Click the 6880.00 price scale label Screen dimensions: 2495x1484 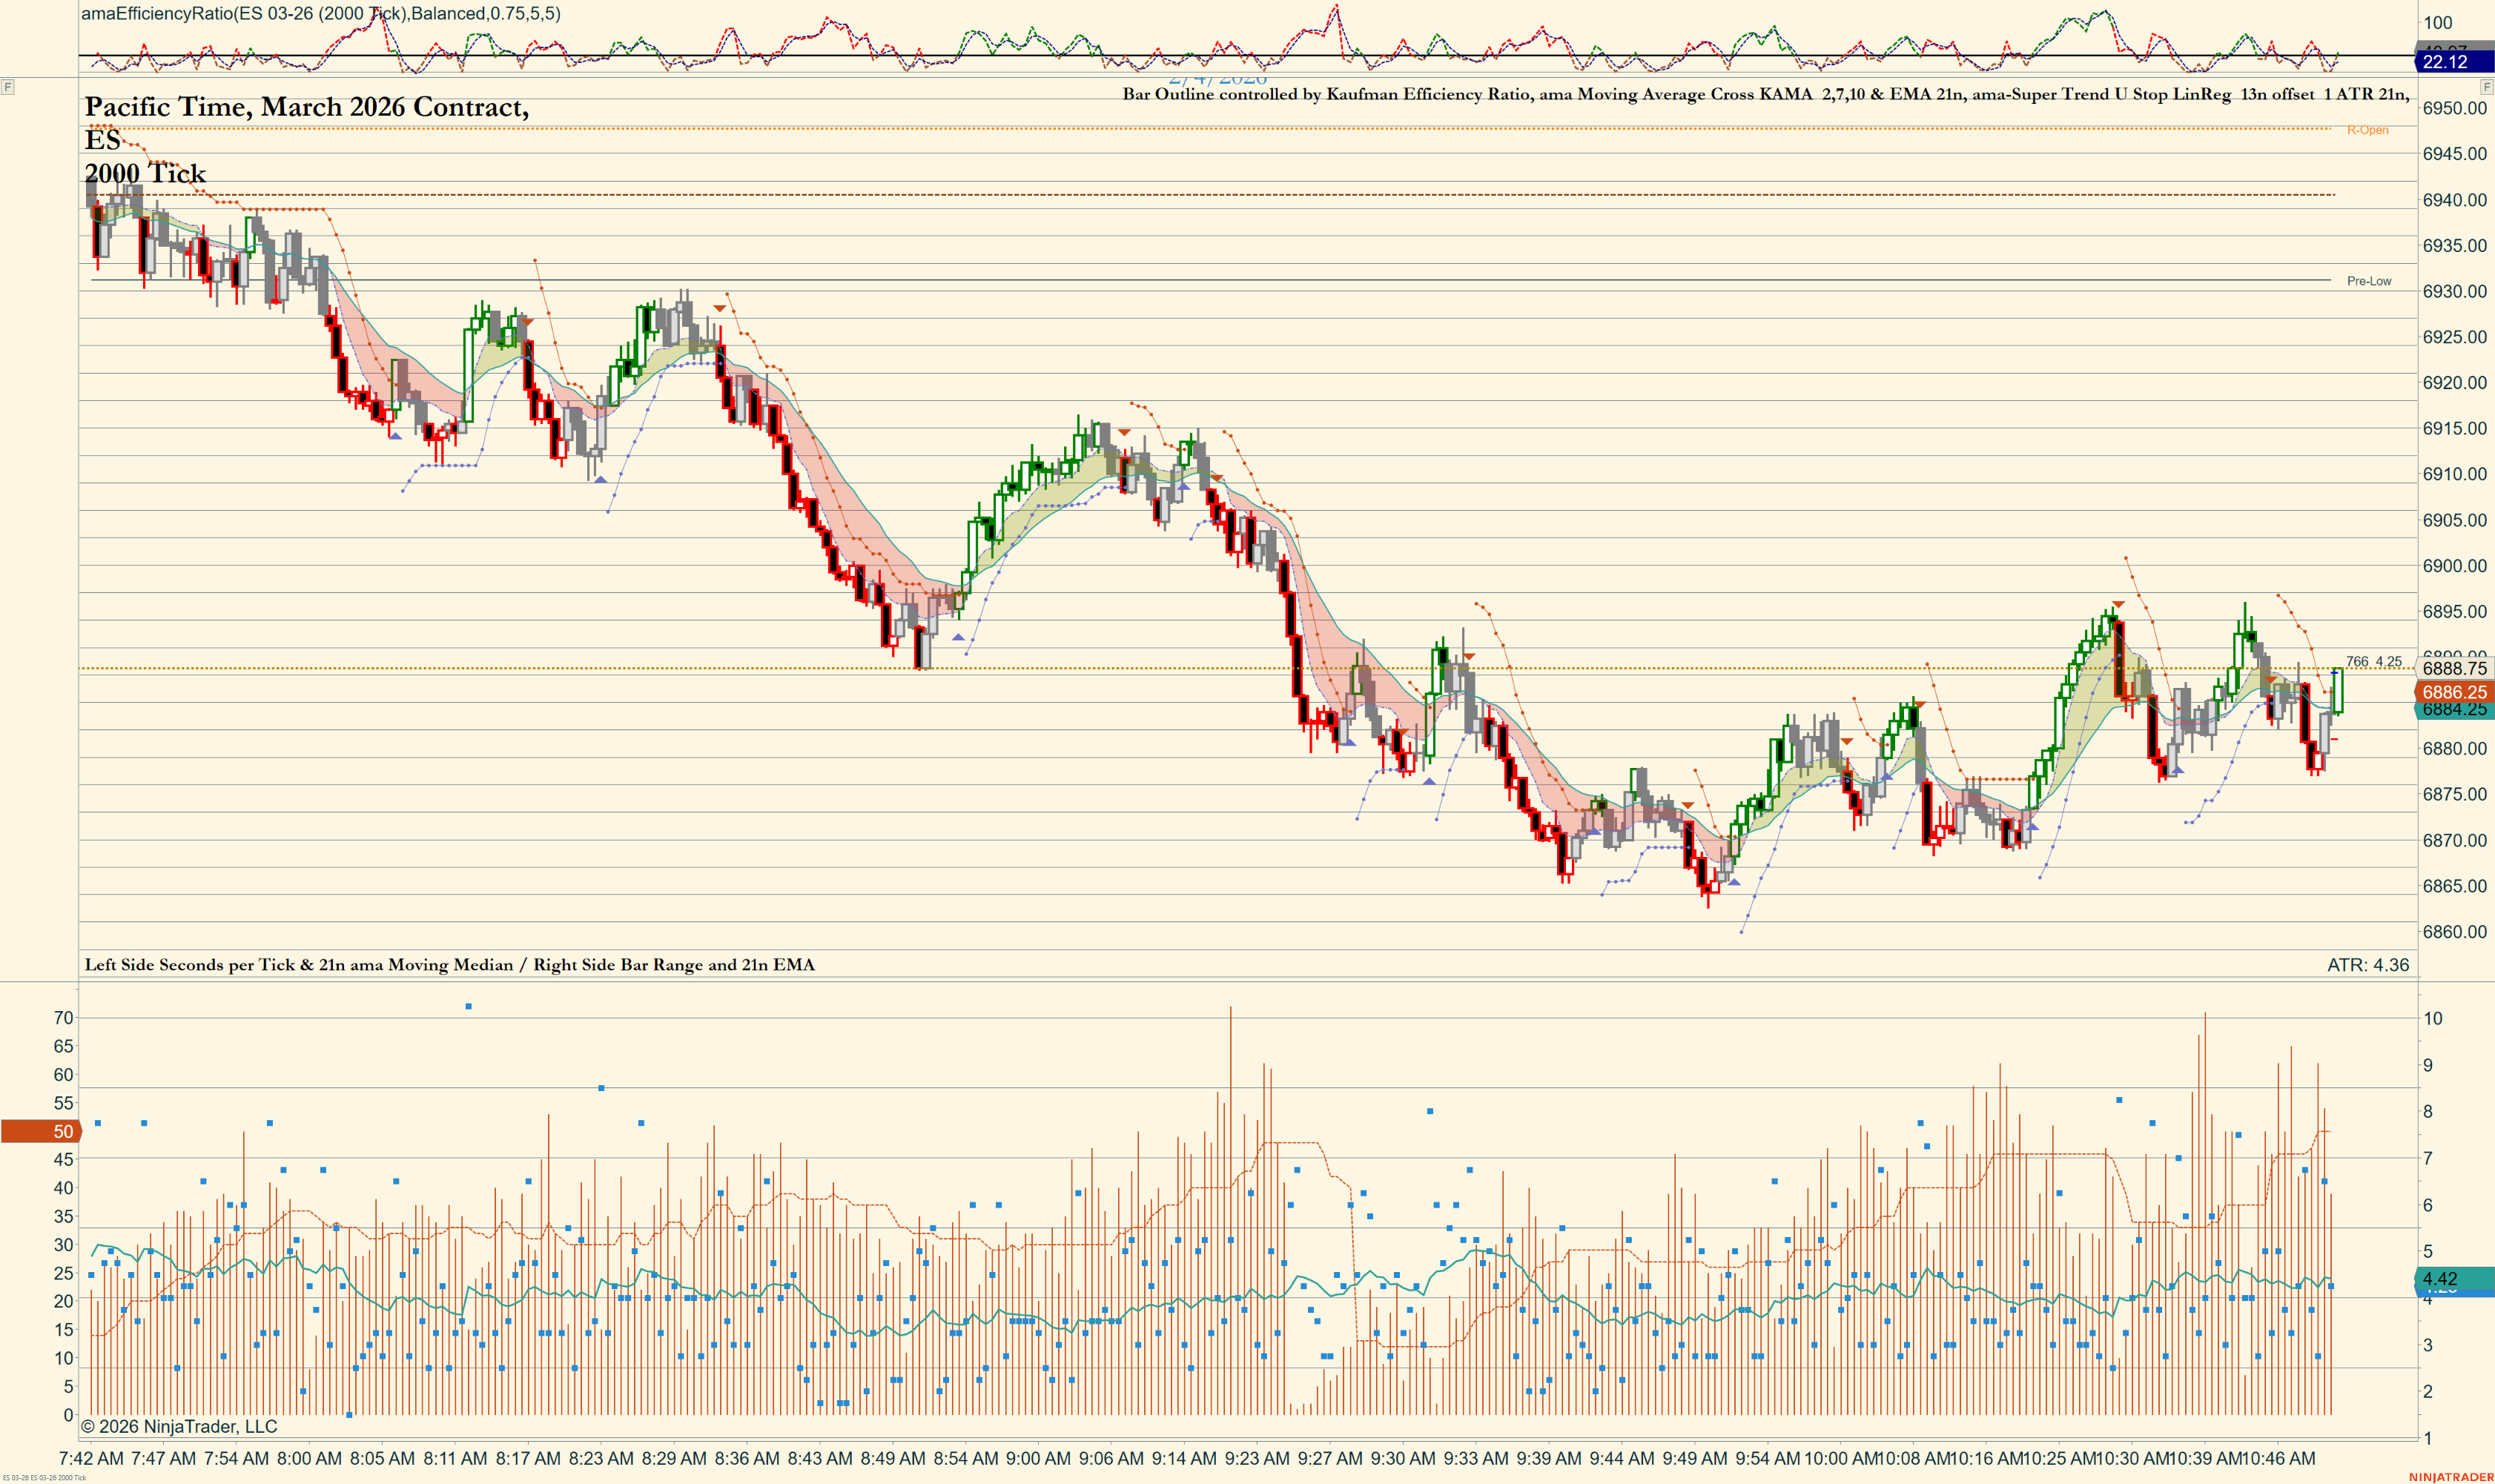tap(2454, 748)
